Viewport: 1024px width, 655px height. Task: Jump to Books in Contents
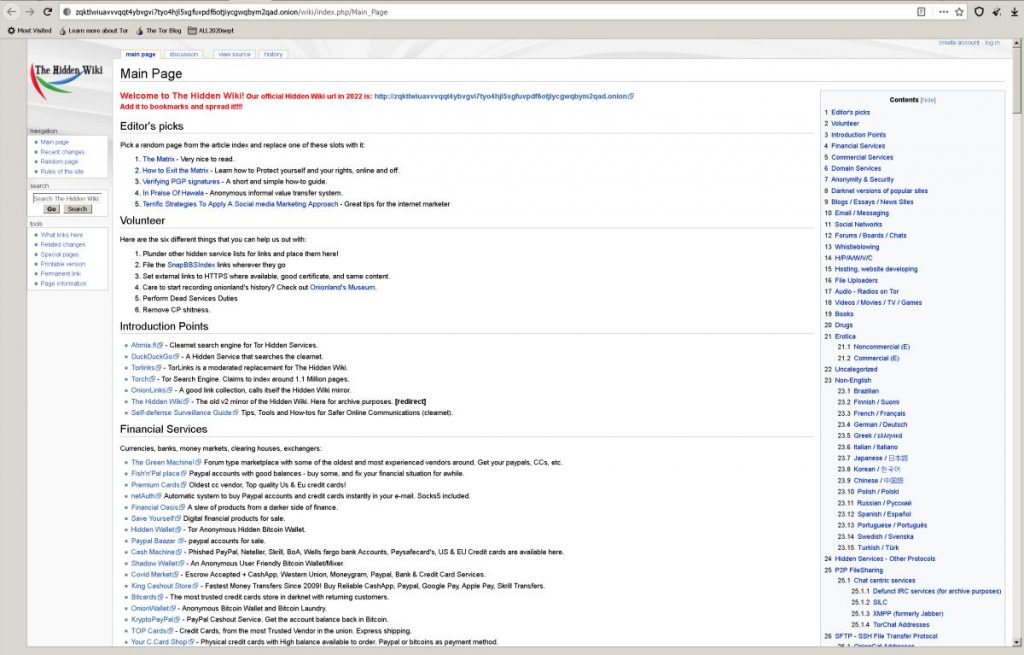[x=844, y=313]
